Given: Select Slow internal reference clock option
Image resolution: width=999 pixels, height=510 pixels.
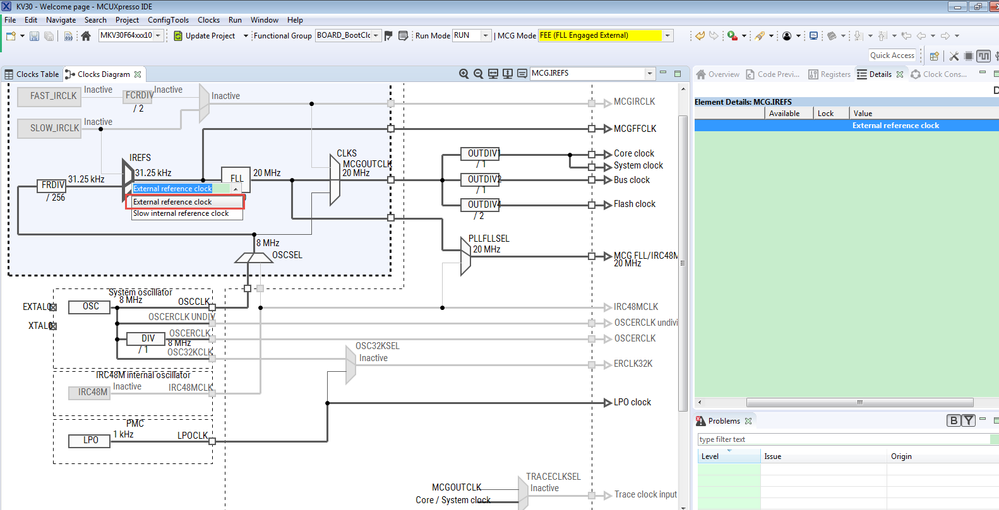Looking at the screenshot, I should [181, 213].
